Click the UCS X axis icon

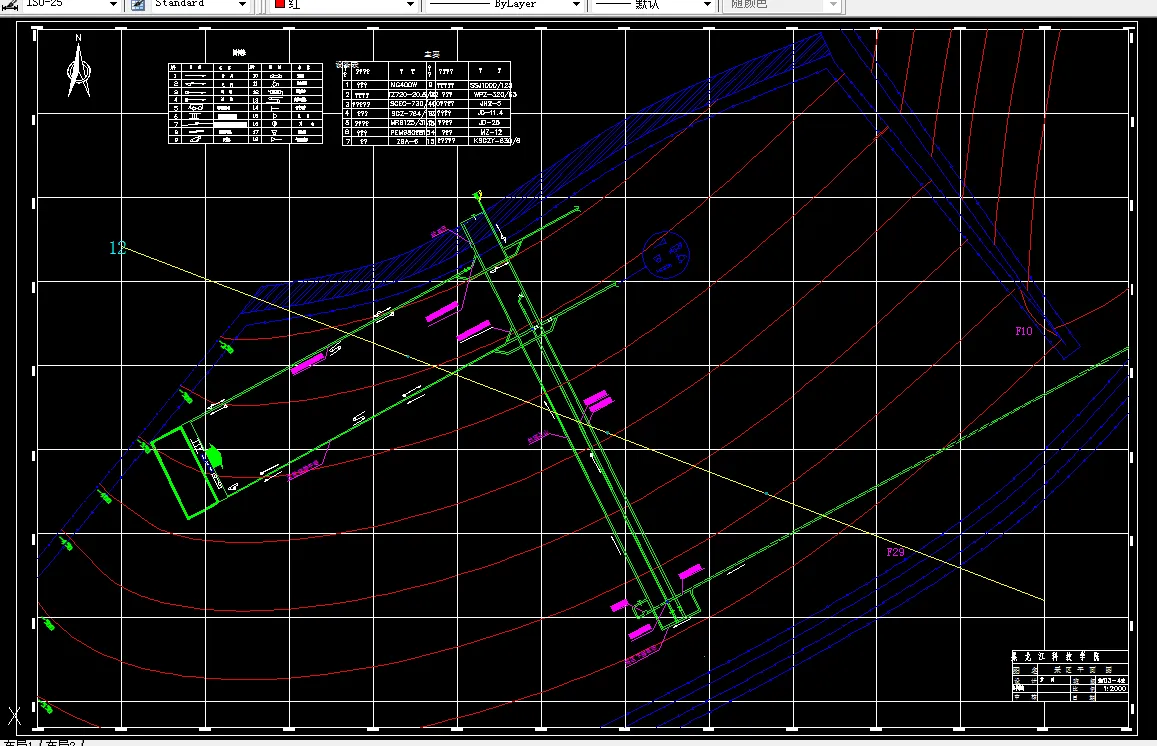13,715
